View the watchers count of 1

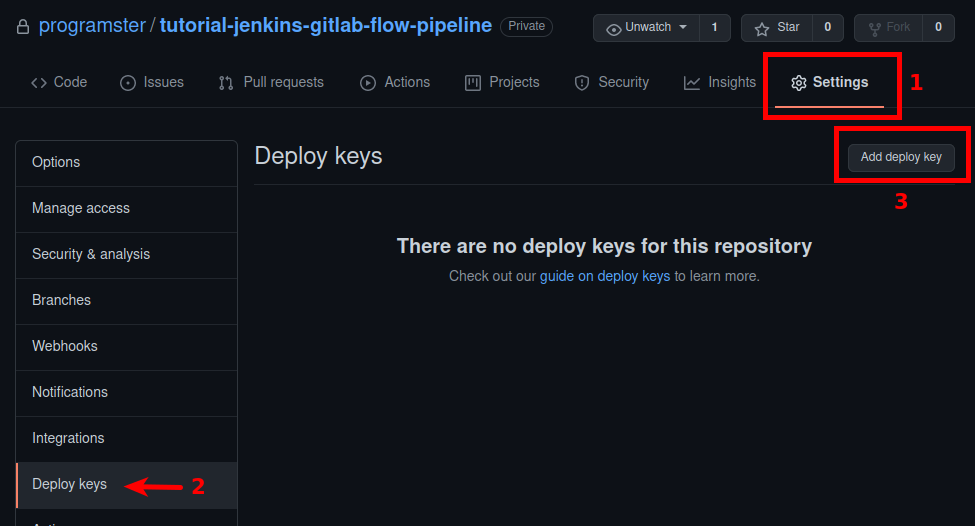click(714, 27)
